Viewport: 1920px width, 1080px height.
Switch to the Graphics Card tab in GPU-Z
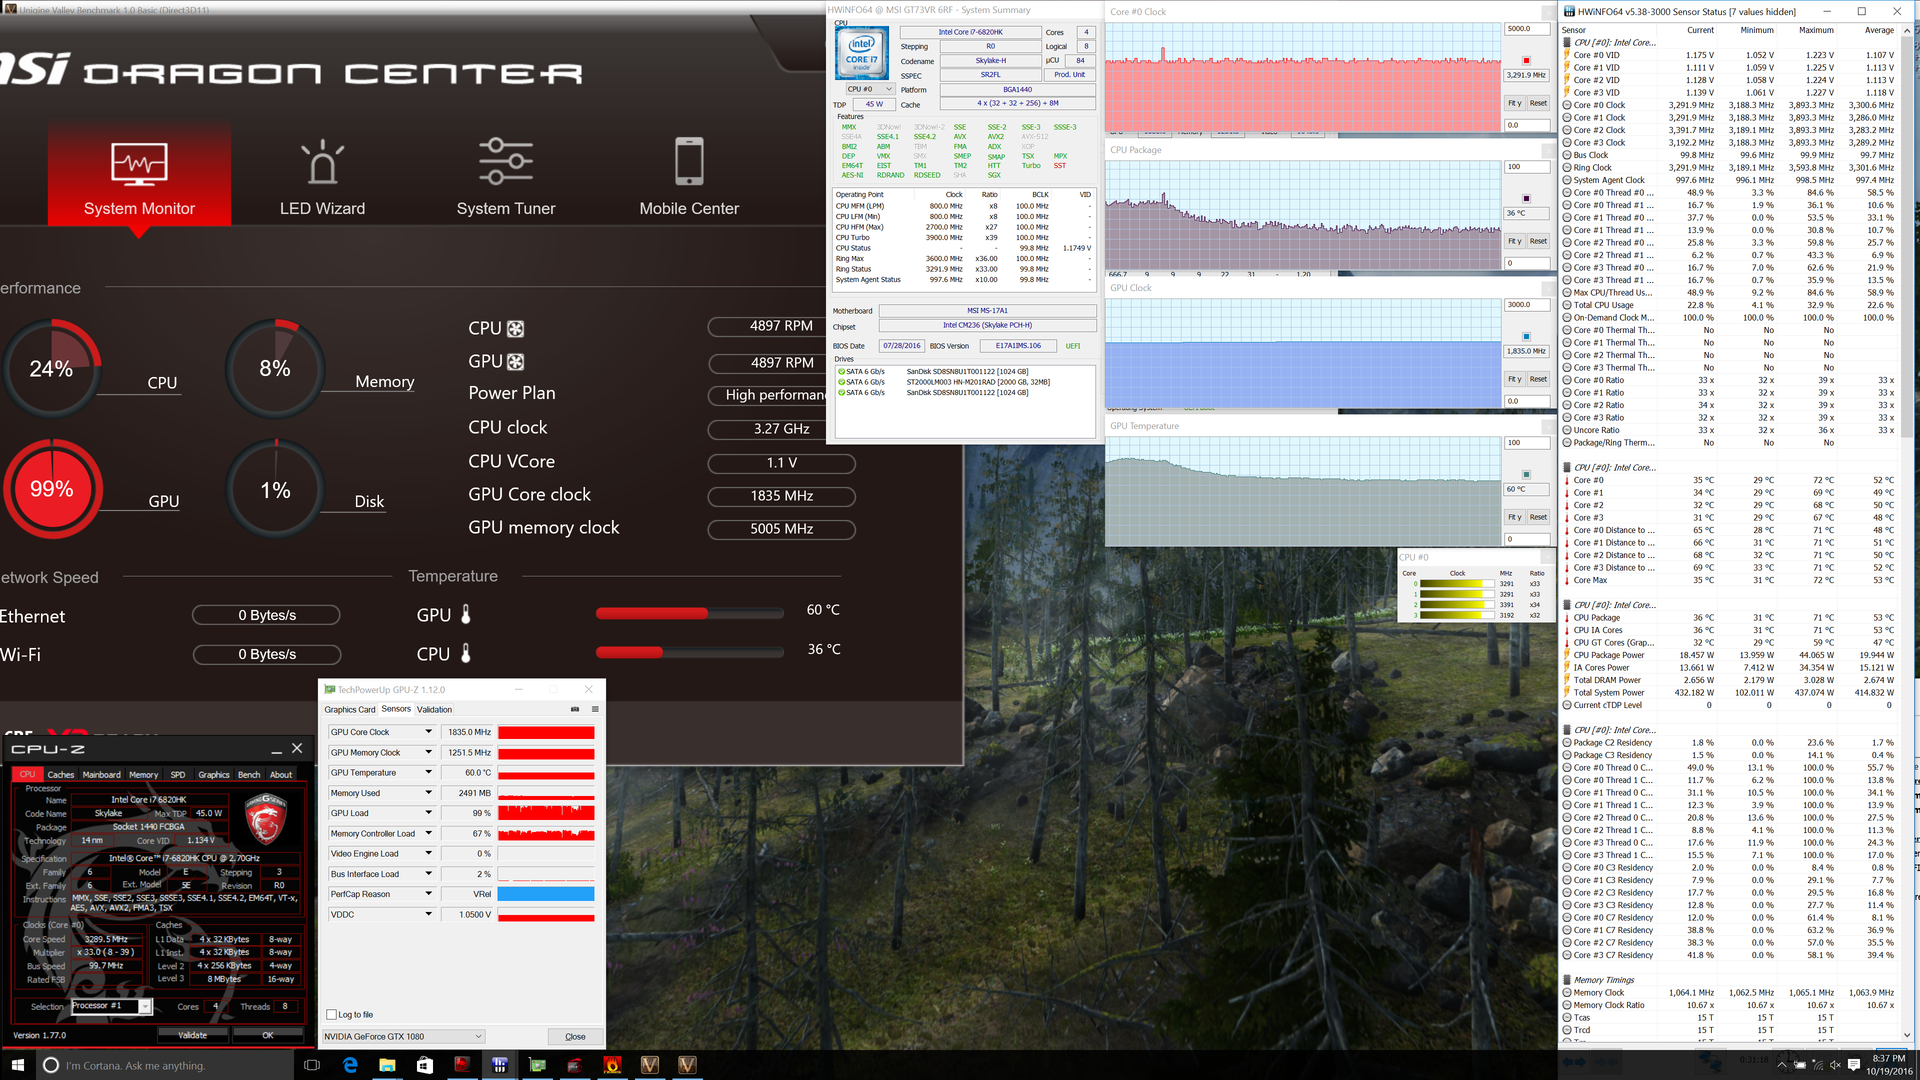350,710
